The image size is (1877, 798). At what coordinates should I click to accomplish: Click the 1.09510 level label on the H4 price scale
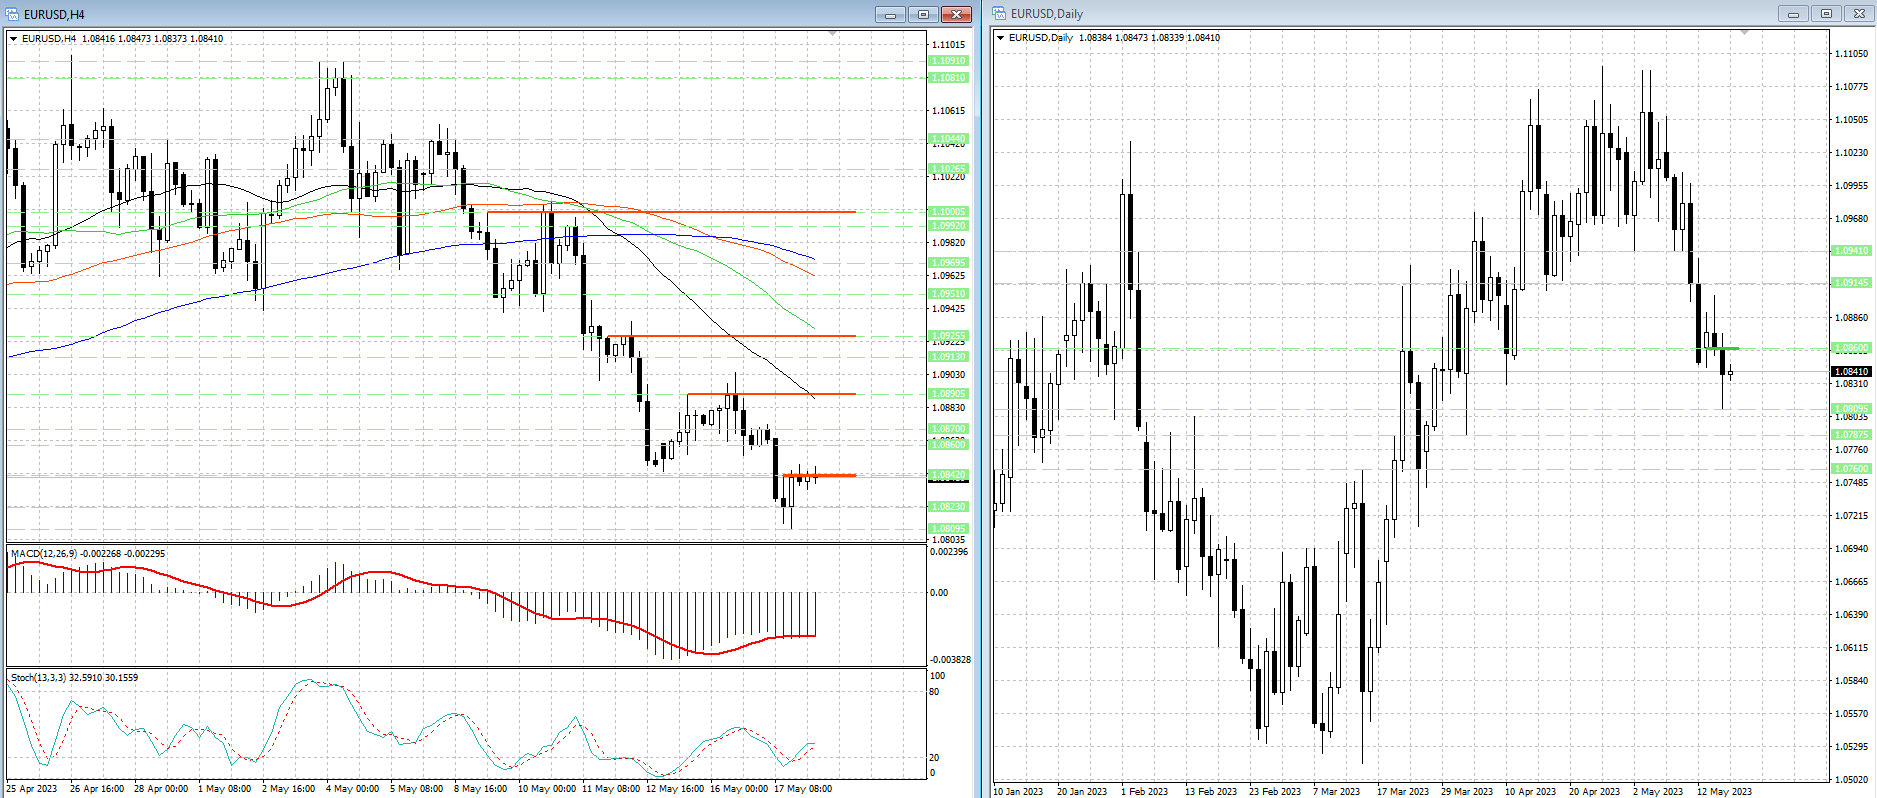949,294
